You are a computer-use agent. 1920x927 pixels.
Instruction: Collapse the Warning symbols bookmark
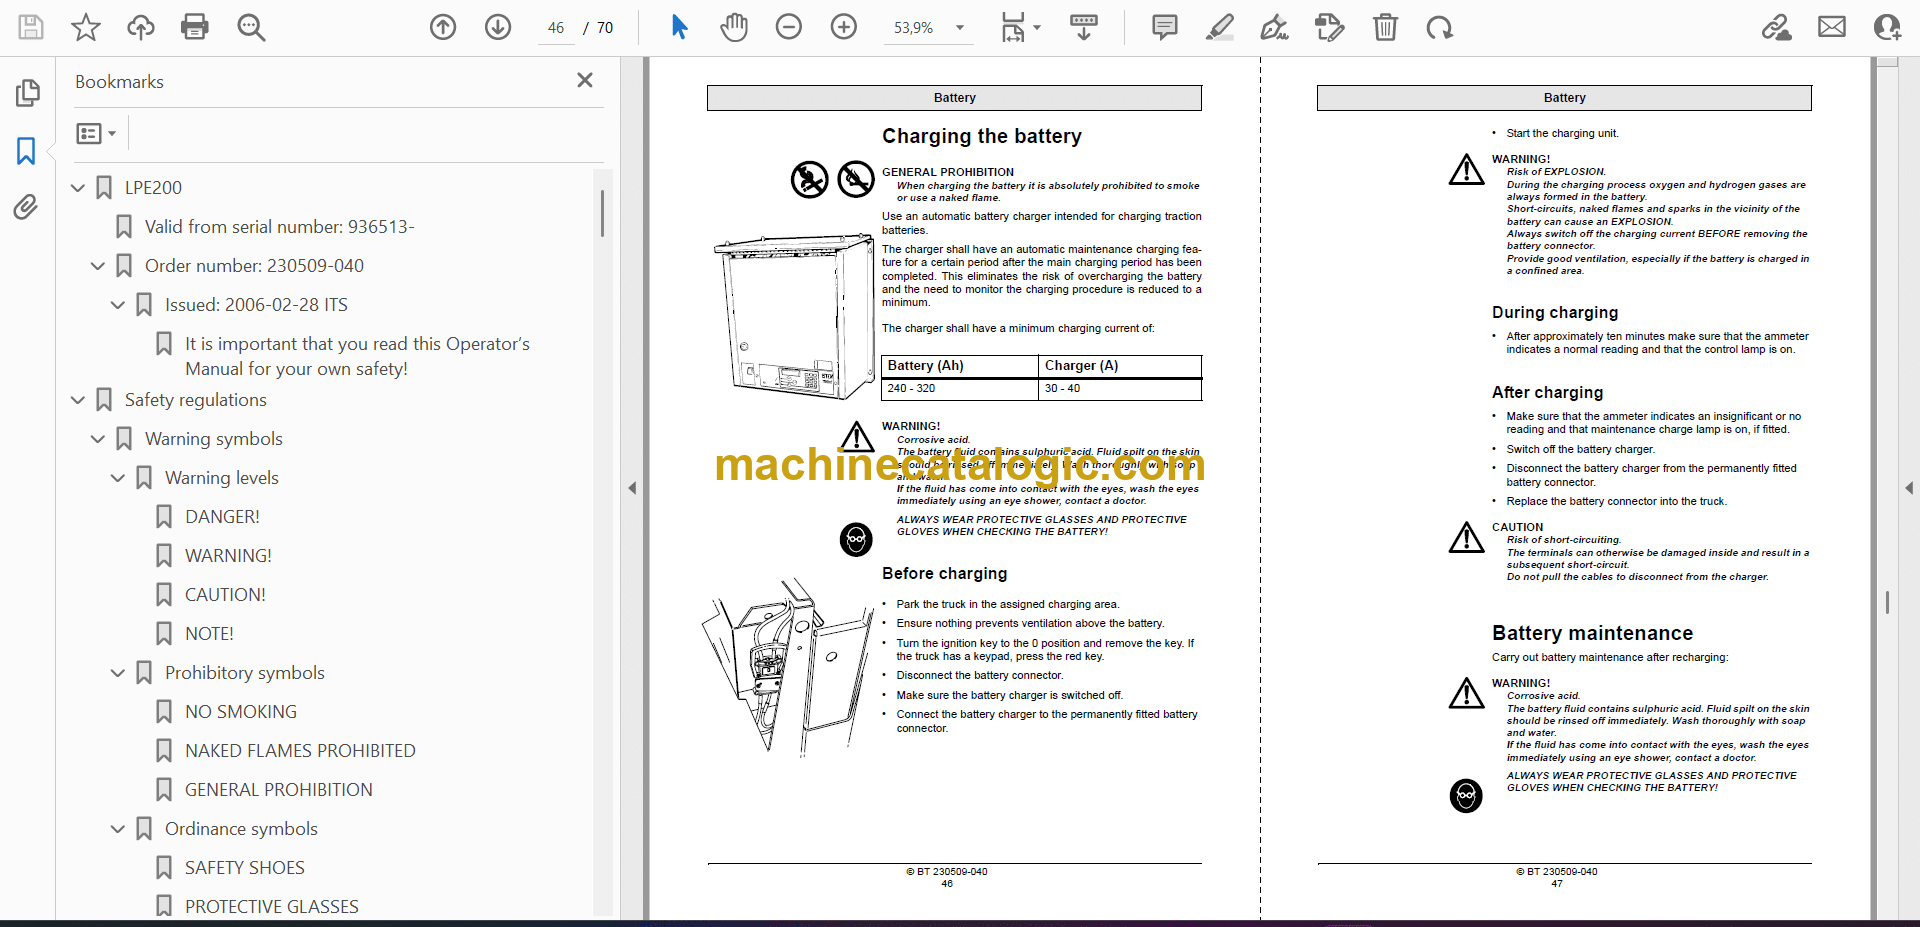coord(98,439)
